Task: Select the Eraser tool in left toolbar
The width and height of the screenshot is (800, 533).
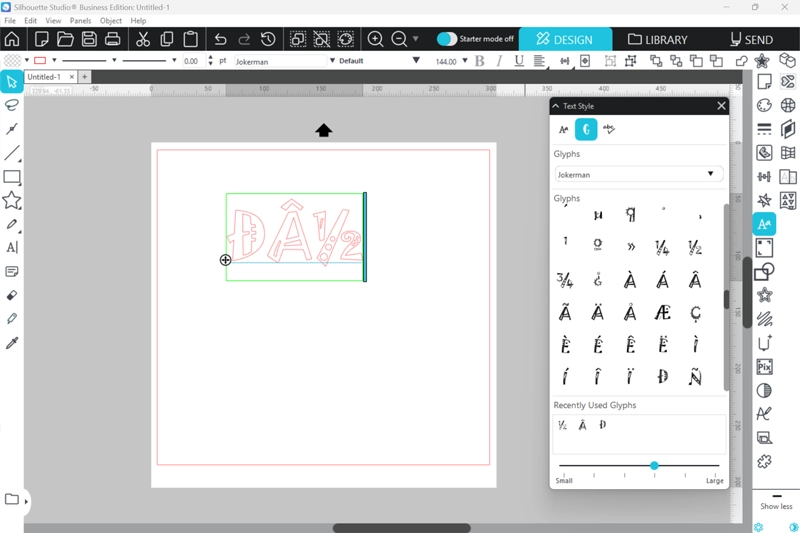Action: pos(12,295)
